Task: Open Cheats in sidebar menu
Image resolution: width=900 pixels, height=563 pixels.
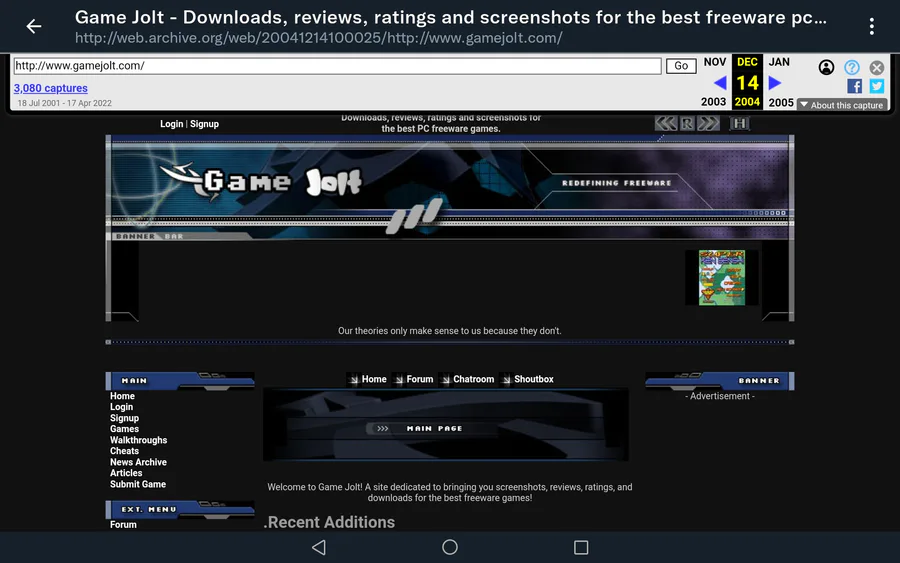Action: click(x=125, y=451)
